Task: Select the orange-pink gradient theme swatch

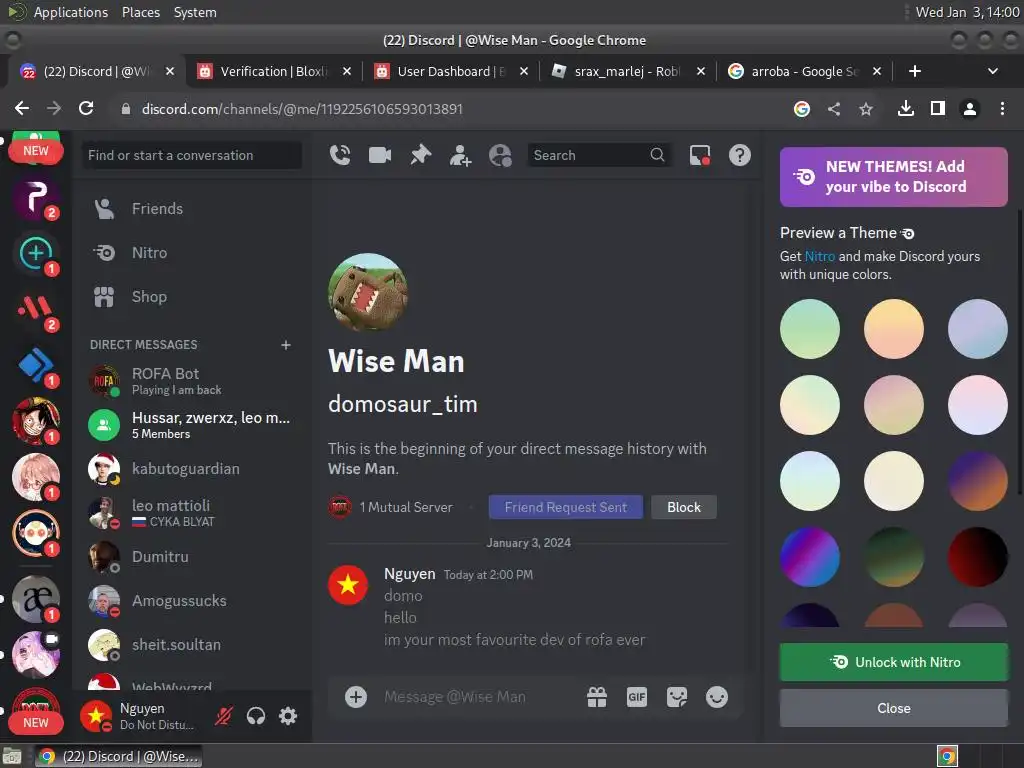Action: pyautogui.click(x=894, y=328)
